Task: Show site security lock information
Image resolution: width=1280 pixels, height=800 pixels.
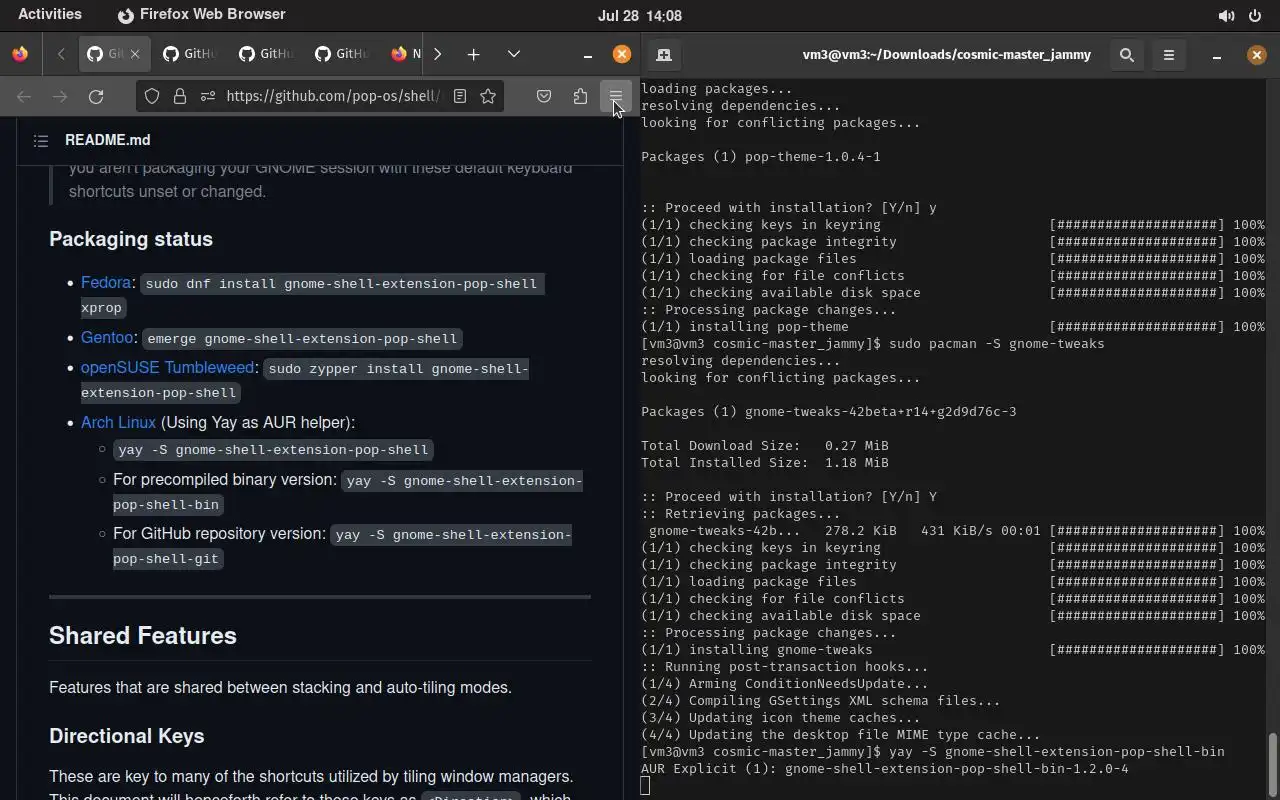Action: 180,96
